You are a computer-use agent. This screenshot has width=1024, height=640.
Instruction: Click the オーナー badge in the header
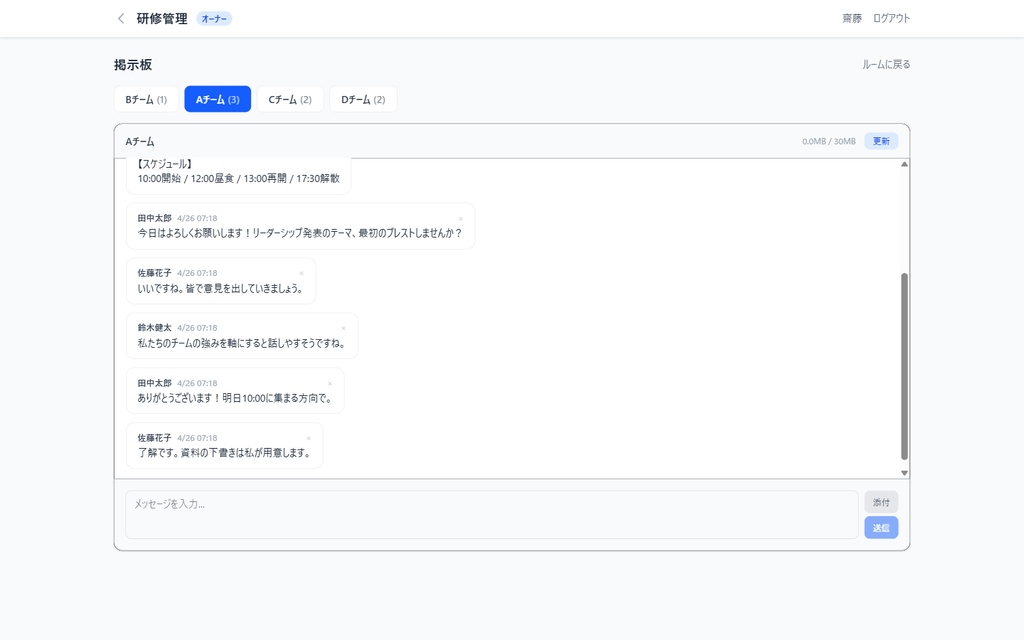[x=212, y=18]
